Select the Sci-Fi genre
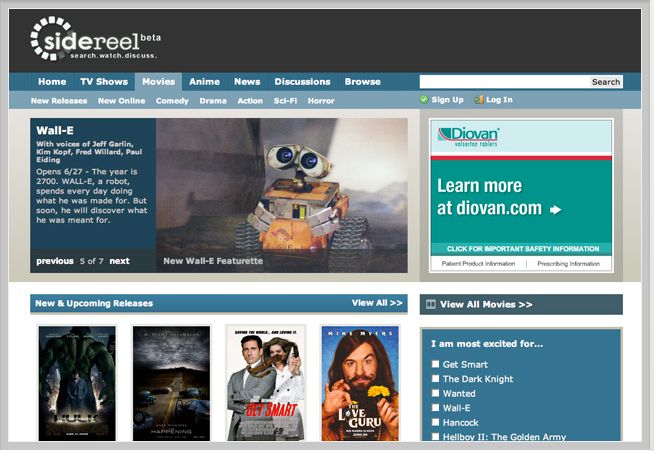654x451 pixels. click(285, 101)
